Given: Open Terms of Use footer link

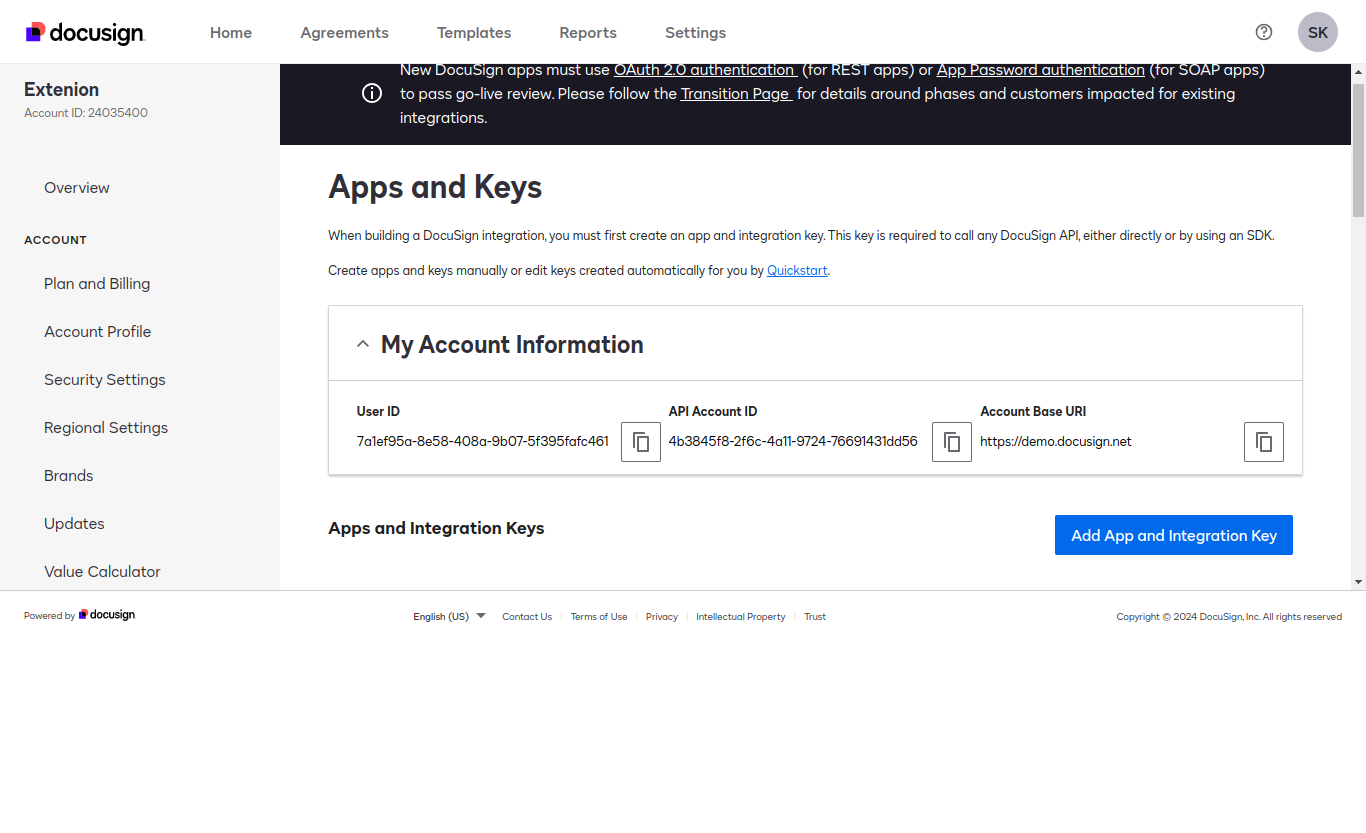Looking at the screenshot, I should (599, 617).
